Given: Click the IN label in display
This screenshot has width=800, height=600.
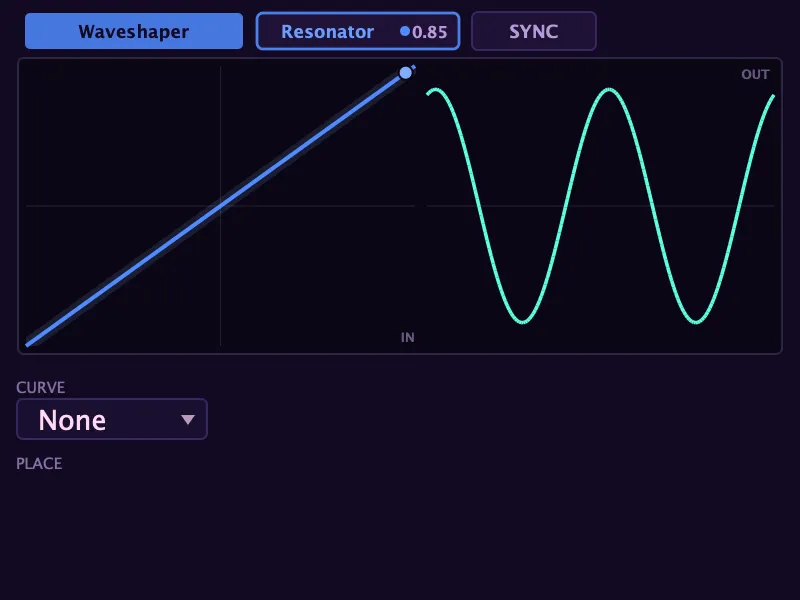Looking at the screenshot, I should (408, 337).
